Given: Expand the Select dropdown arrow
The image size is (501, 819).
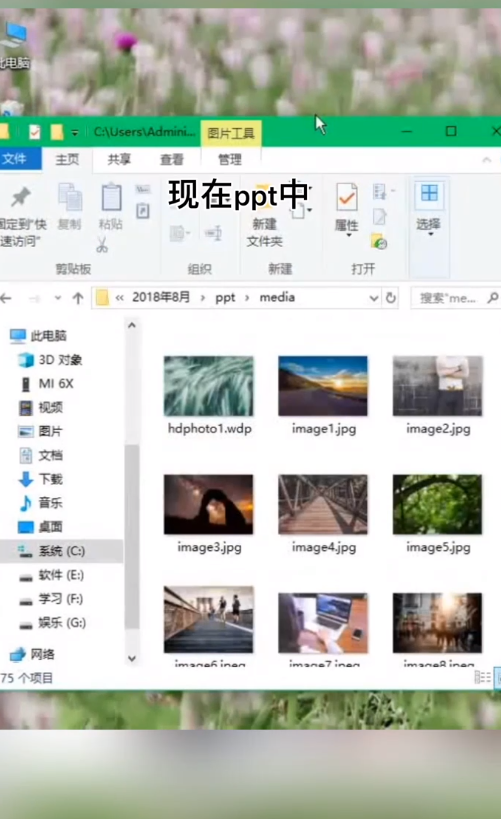Looking at the screenshot, I should click(430, 235).
